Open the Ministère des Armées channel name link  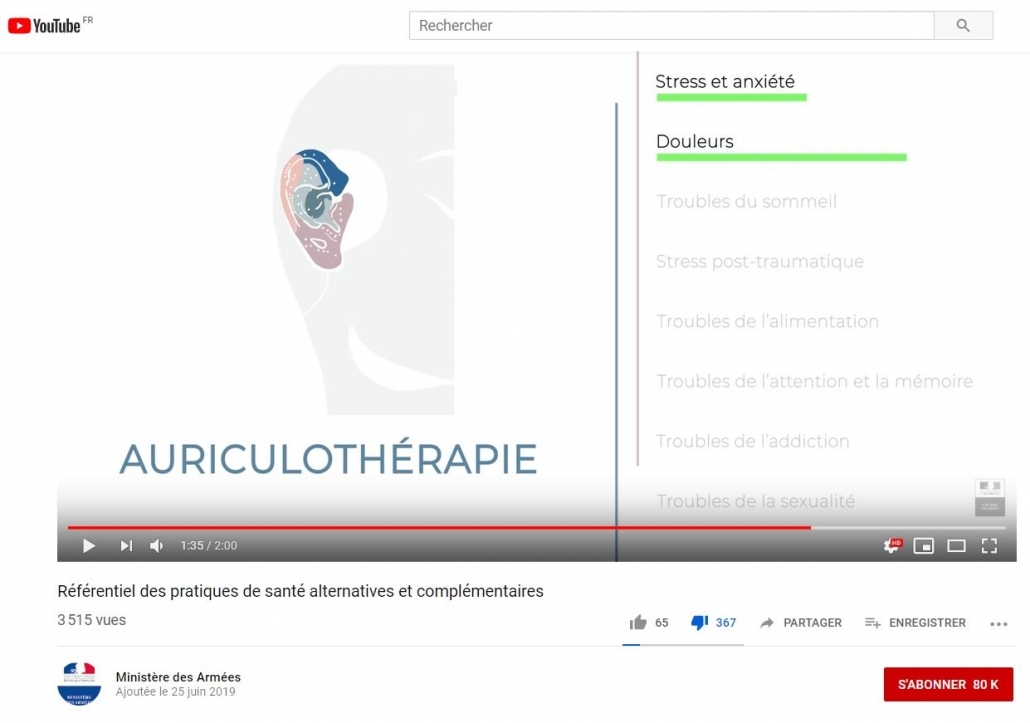coord(178,677)
